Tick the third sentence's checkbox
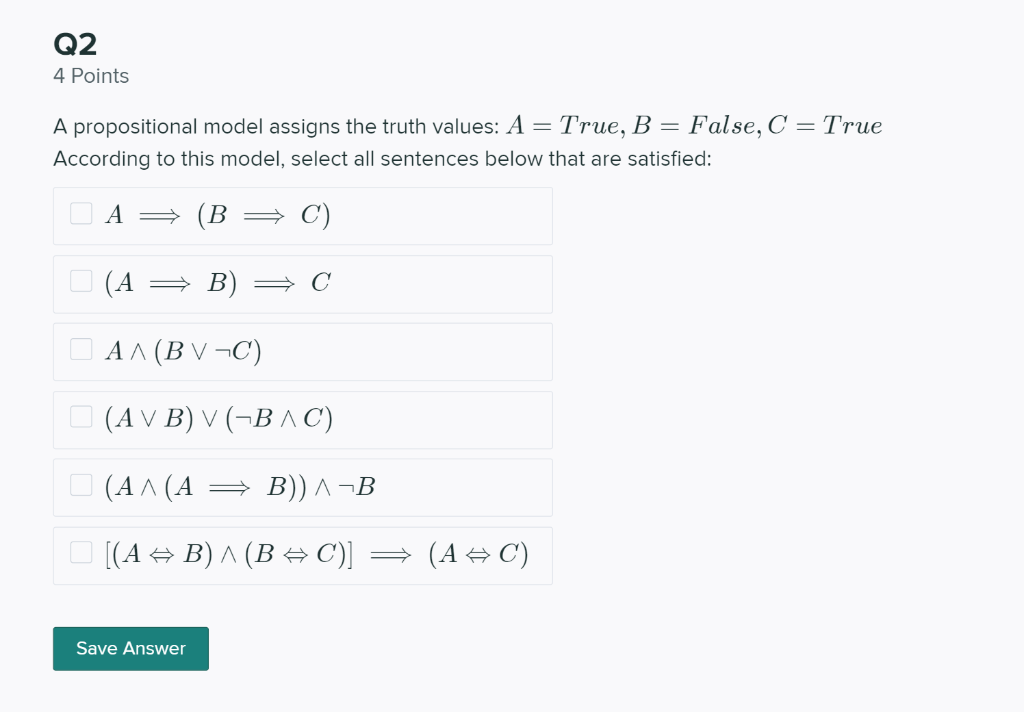 [80, 349]
